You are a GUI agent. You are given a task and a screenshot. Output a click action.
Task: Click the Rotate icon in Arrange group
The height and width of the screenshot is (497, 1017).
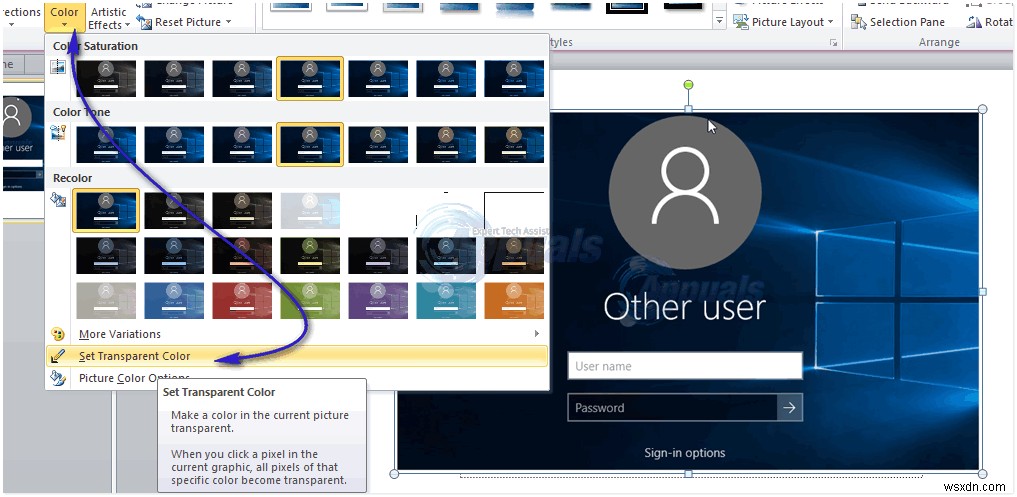(x=974, y=22)
